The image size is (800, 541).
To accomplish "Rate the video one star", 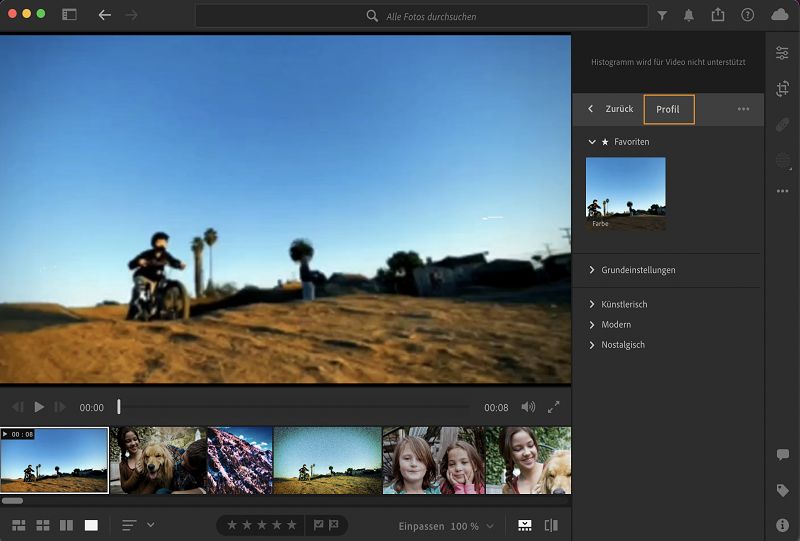I will click(x=232, y=525).
